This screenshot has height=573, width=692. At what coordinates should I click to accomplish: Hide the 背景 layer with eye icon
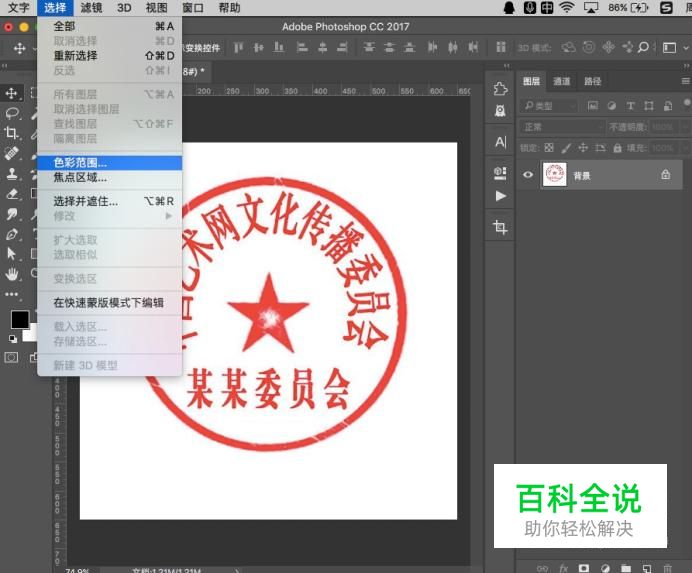tap(528, 175)
